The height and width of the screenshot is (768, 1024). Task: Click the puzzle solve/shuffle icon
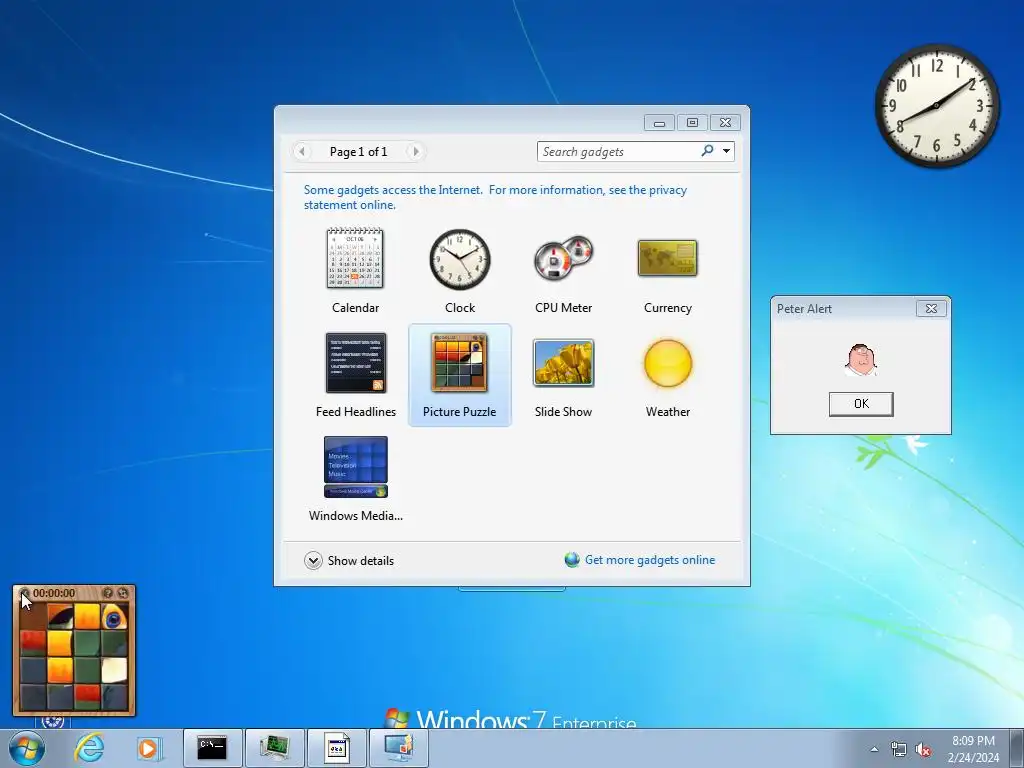[x=122, y=593]
